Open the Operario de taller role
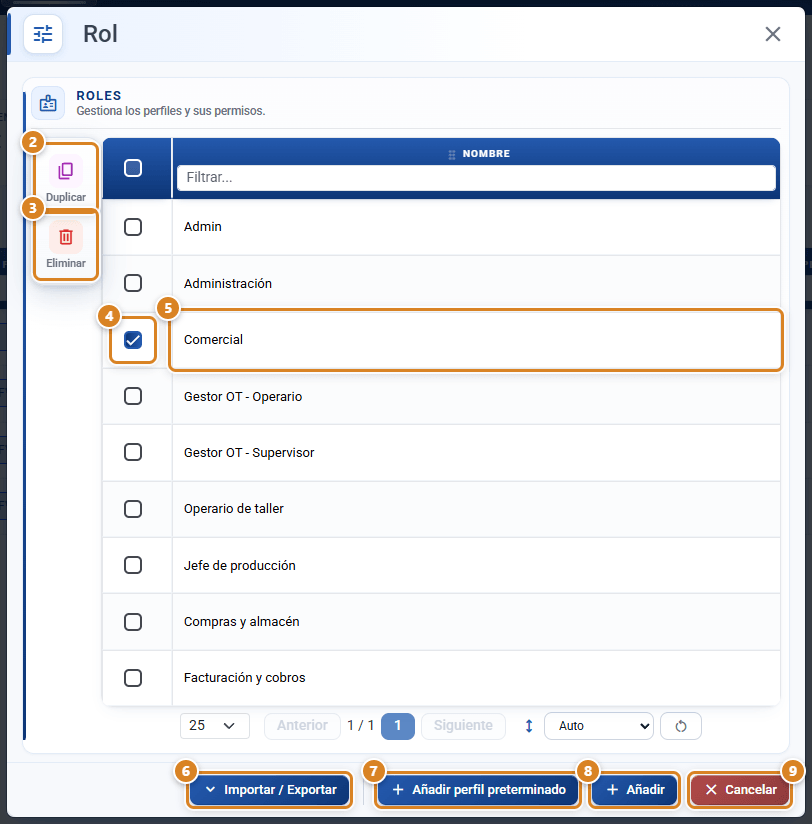 (x=476, y=509)
